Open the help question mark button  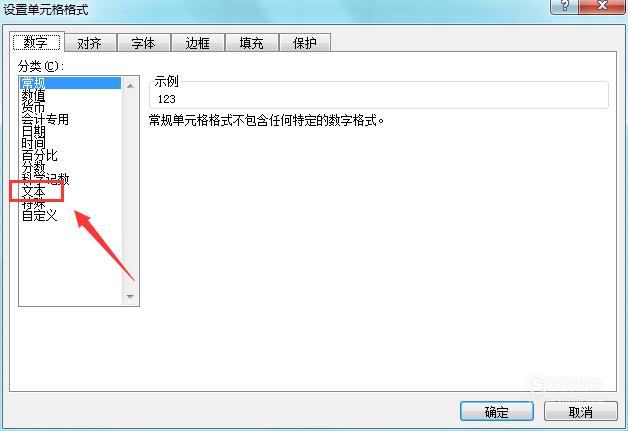(x=564, y=6)
